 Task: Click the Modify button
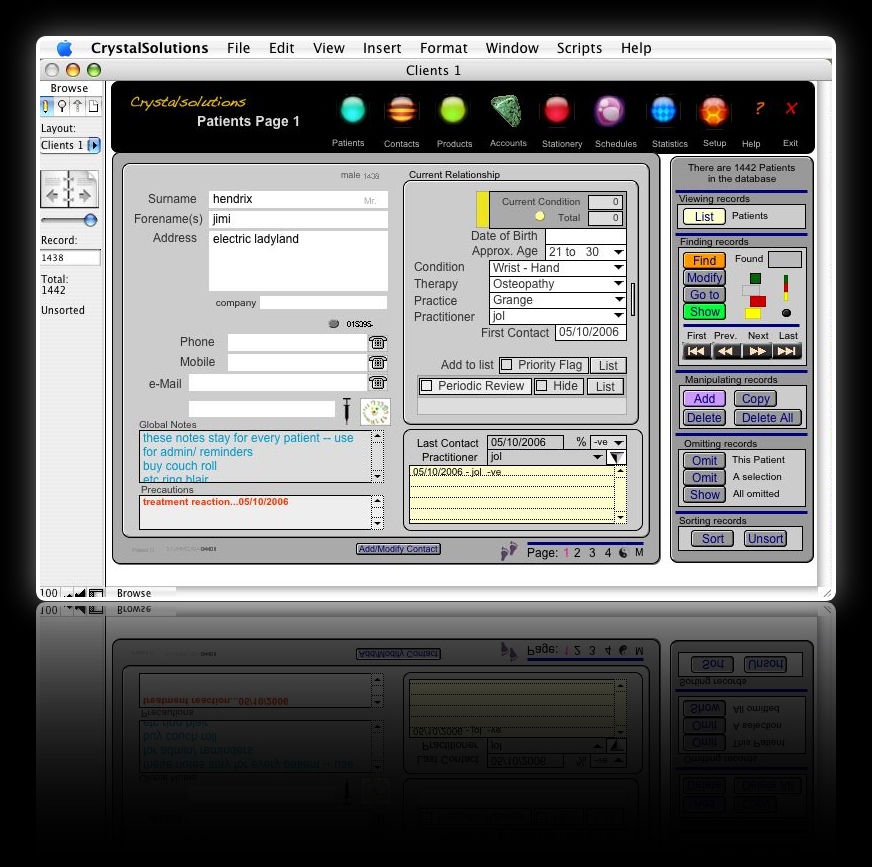pyautogui.click(x=704, y=278)
